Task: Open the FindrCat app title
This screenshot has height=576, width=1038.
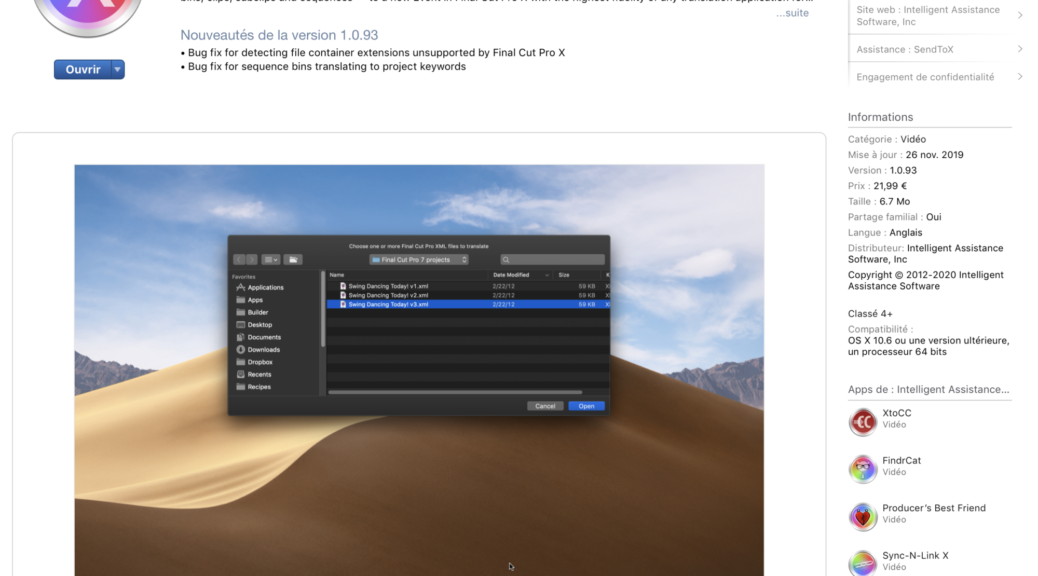Action: 901,461
